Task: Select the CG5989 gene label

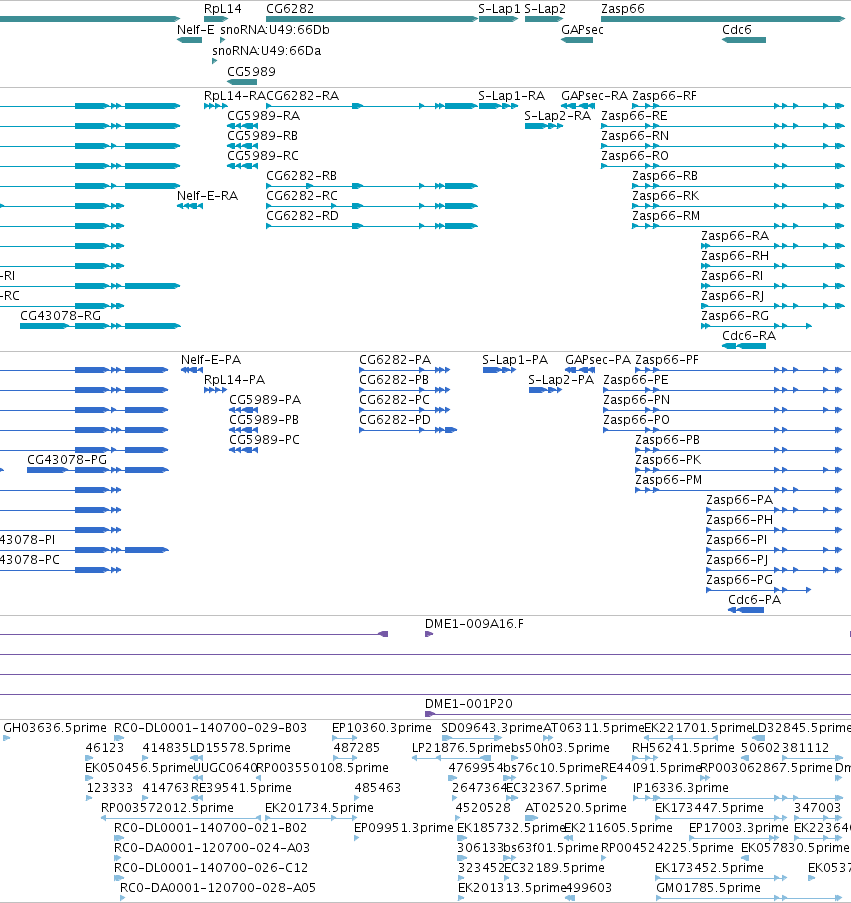Action: pyautogui.click(x=251, y=71)
